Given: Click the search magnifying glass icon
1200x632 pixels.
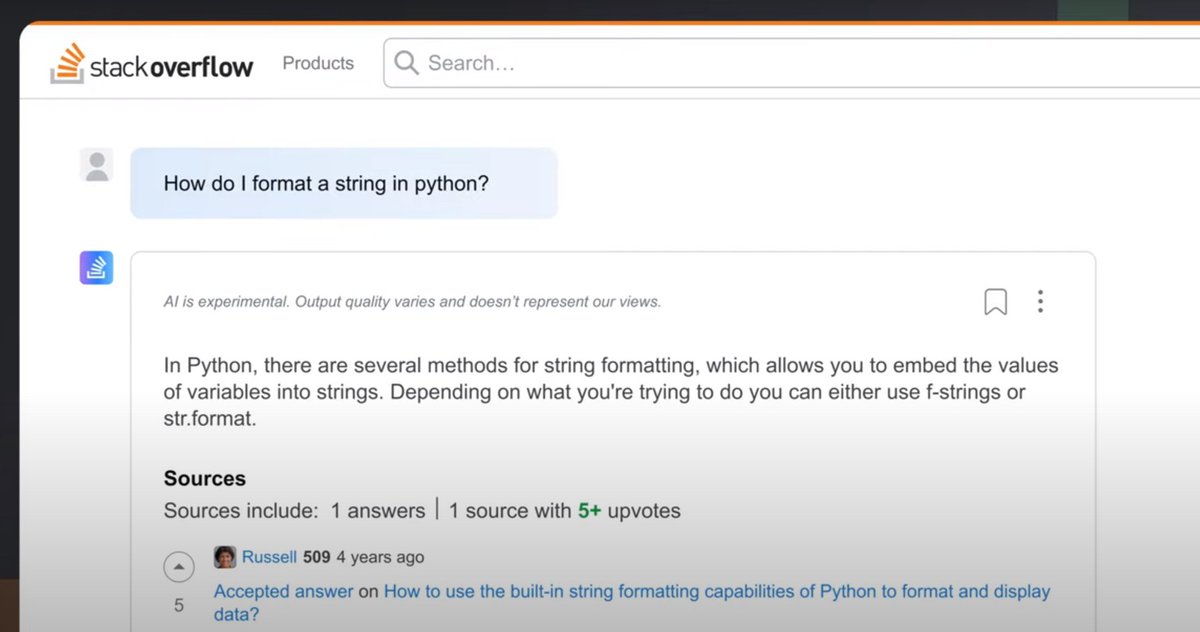Looking at the screenshot, I should tap(406, 63).
